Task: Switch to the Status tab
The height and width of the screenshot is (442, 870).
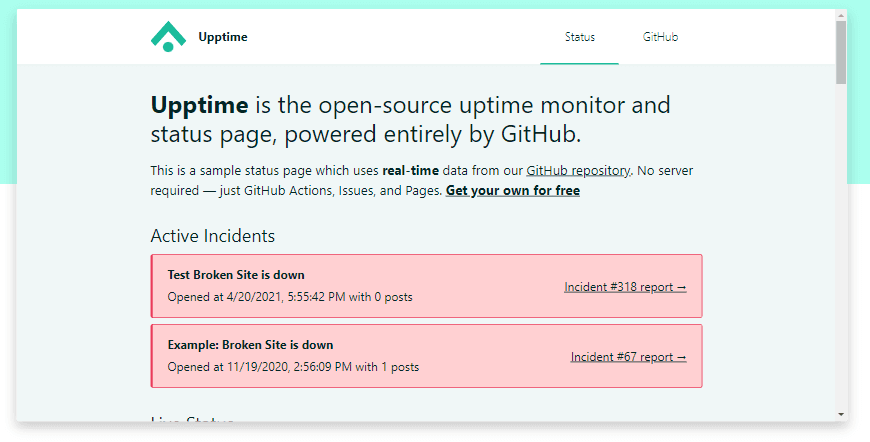Action: pyautogui.click(x=579, y=37)
